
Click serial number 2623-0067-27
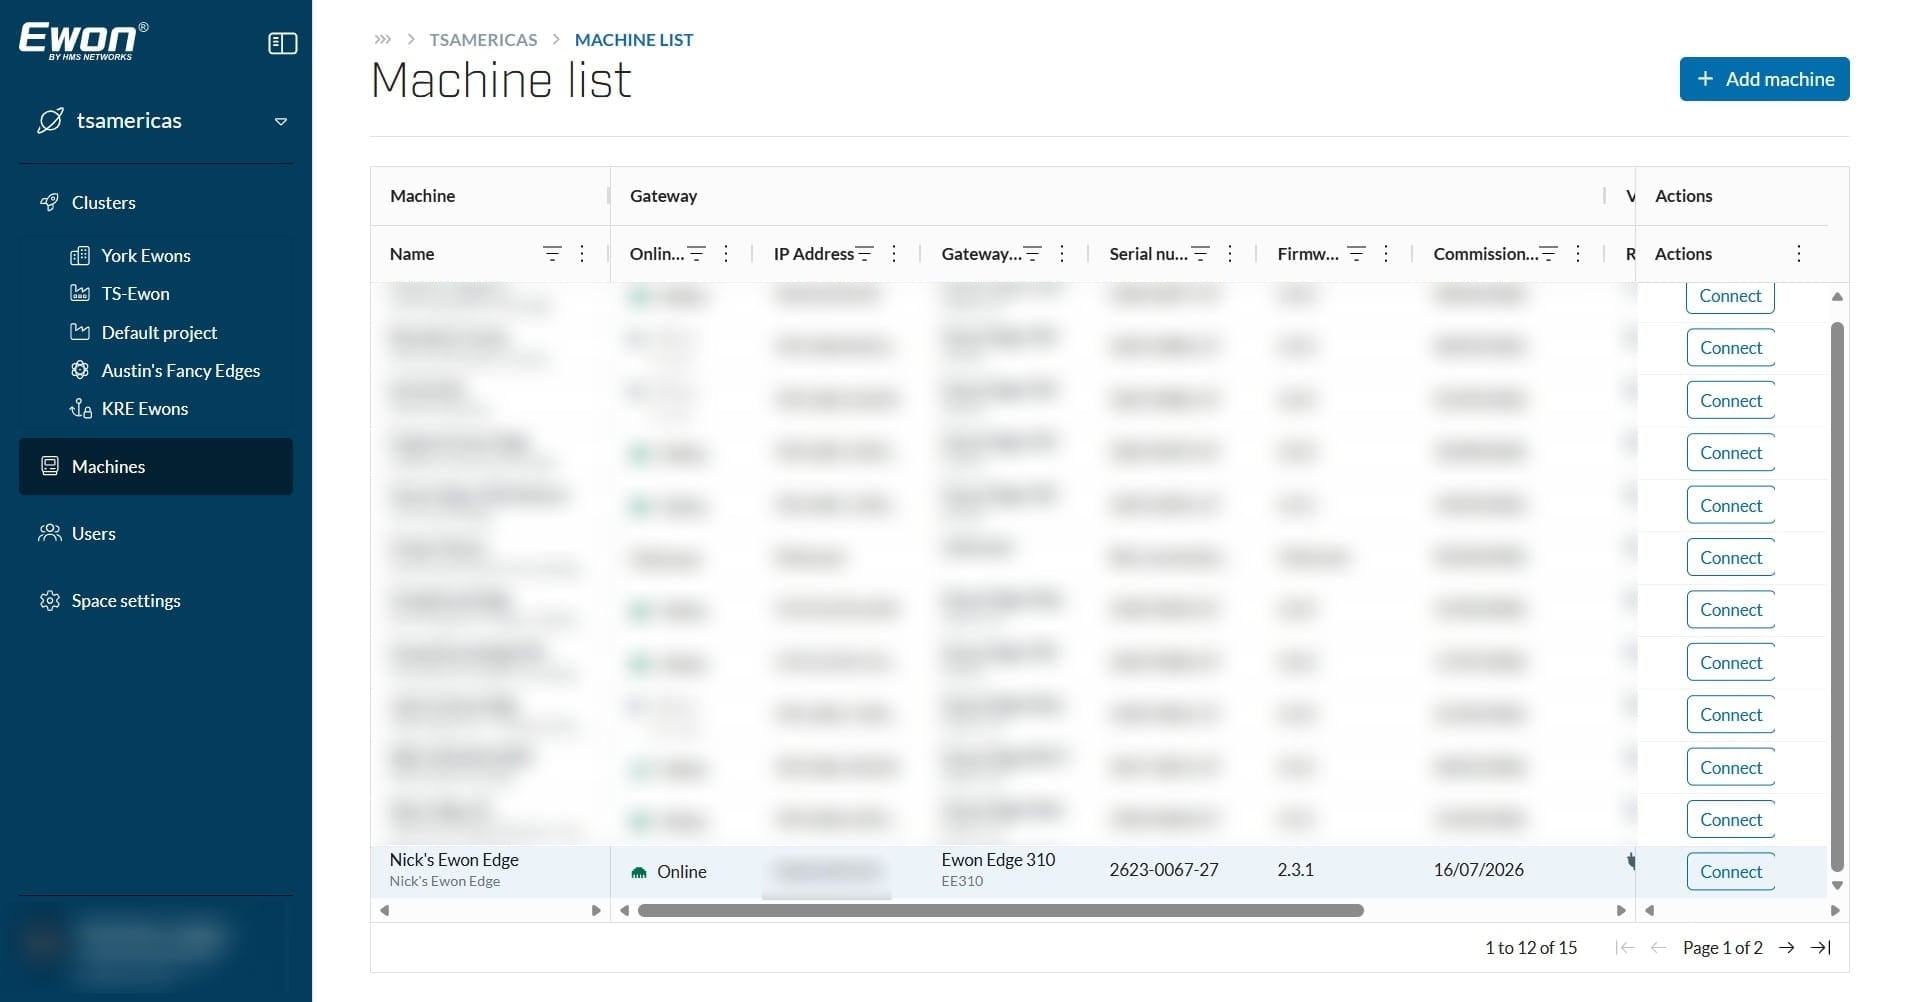tap(1164, 870)
